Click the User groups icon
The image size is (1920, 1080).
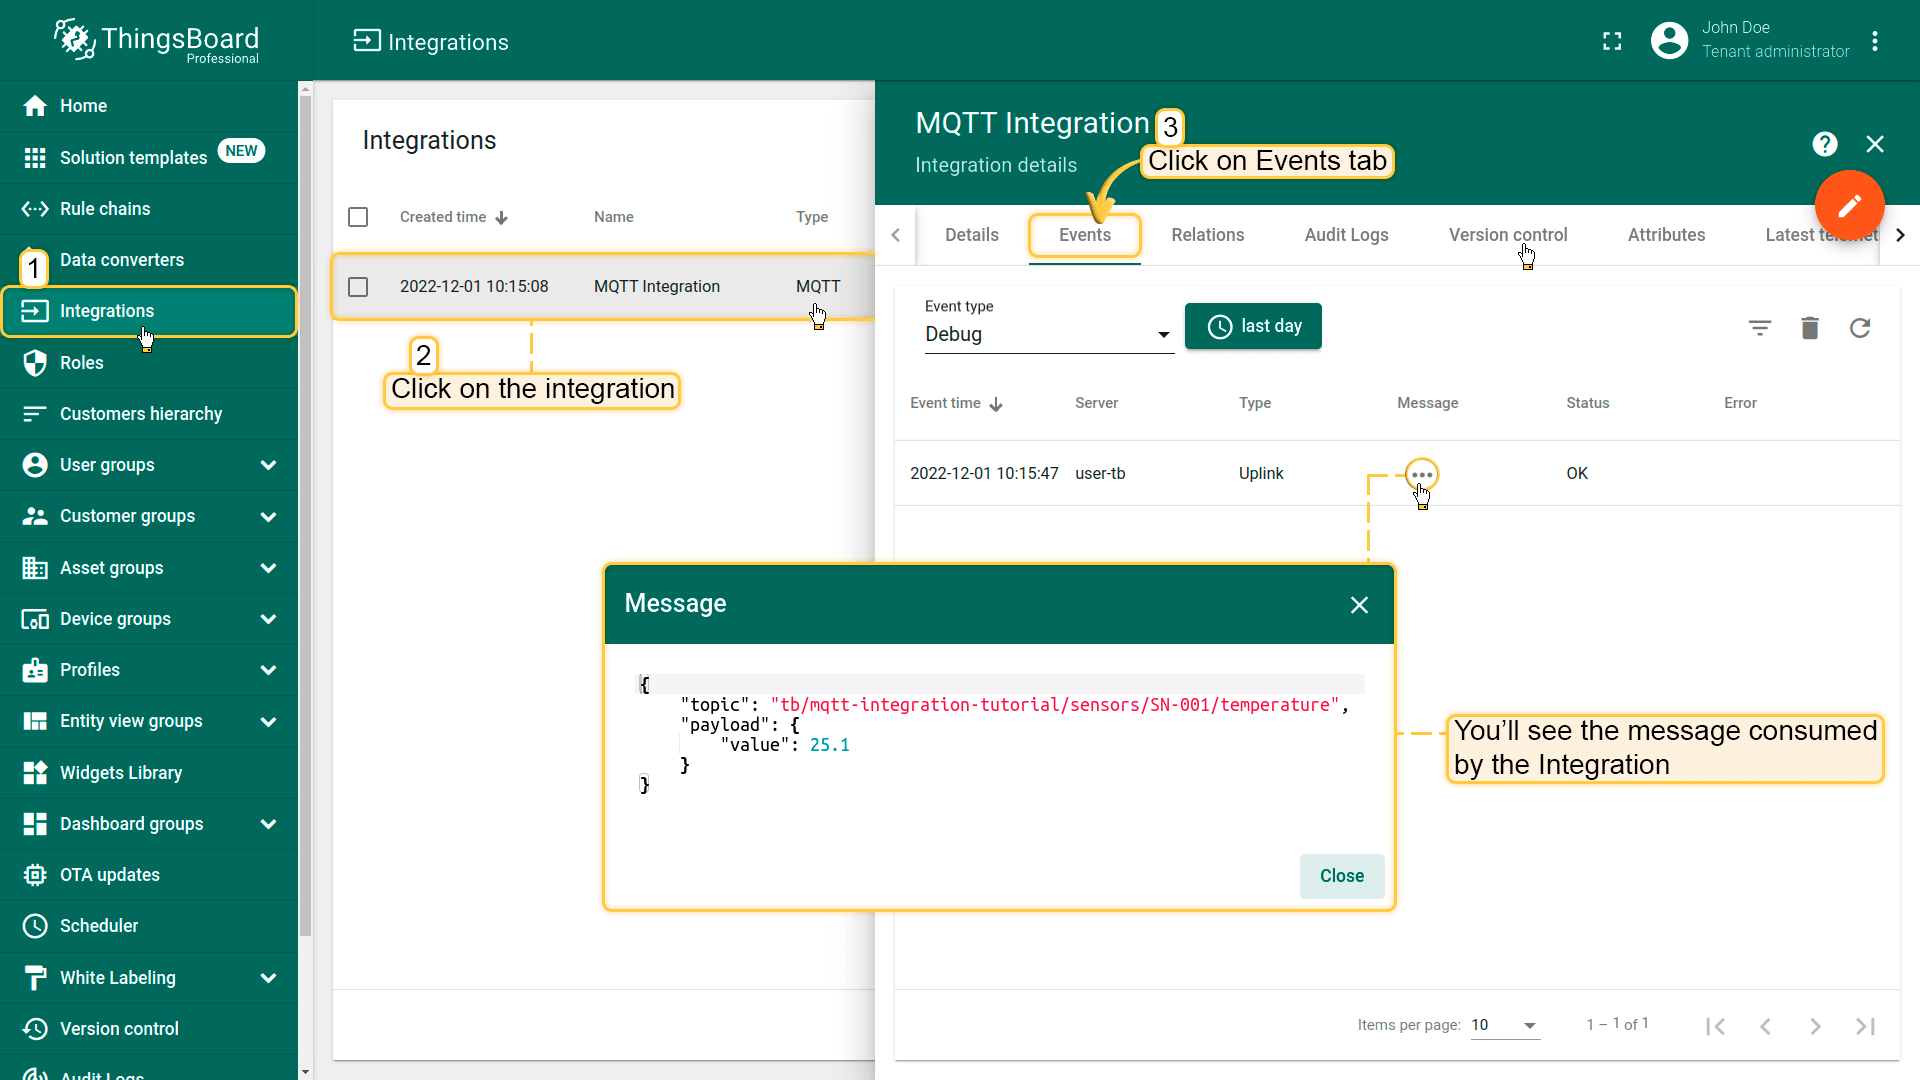[35, 465]
